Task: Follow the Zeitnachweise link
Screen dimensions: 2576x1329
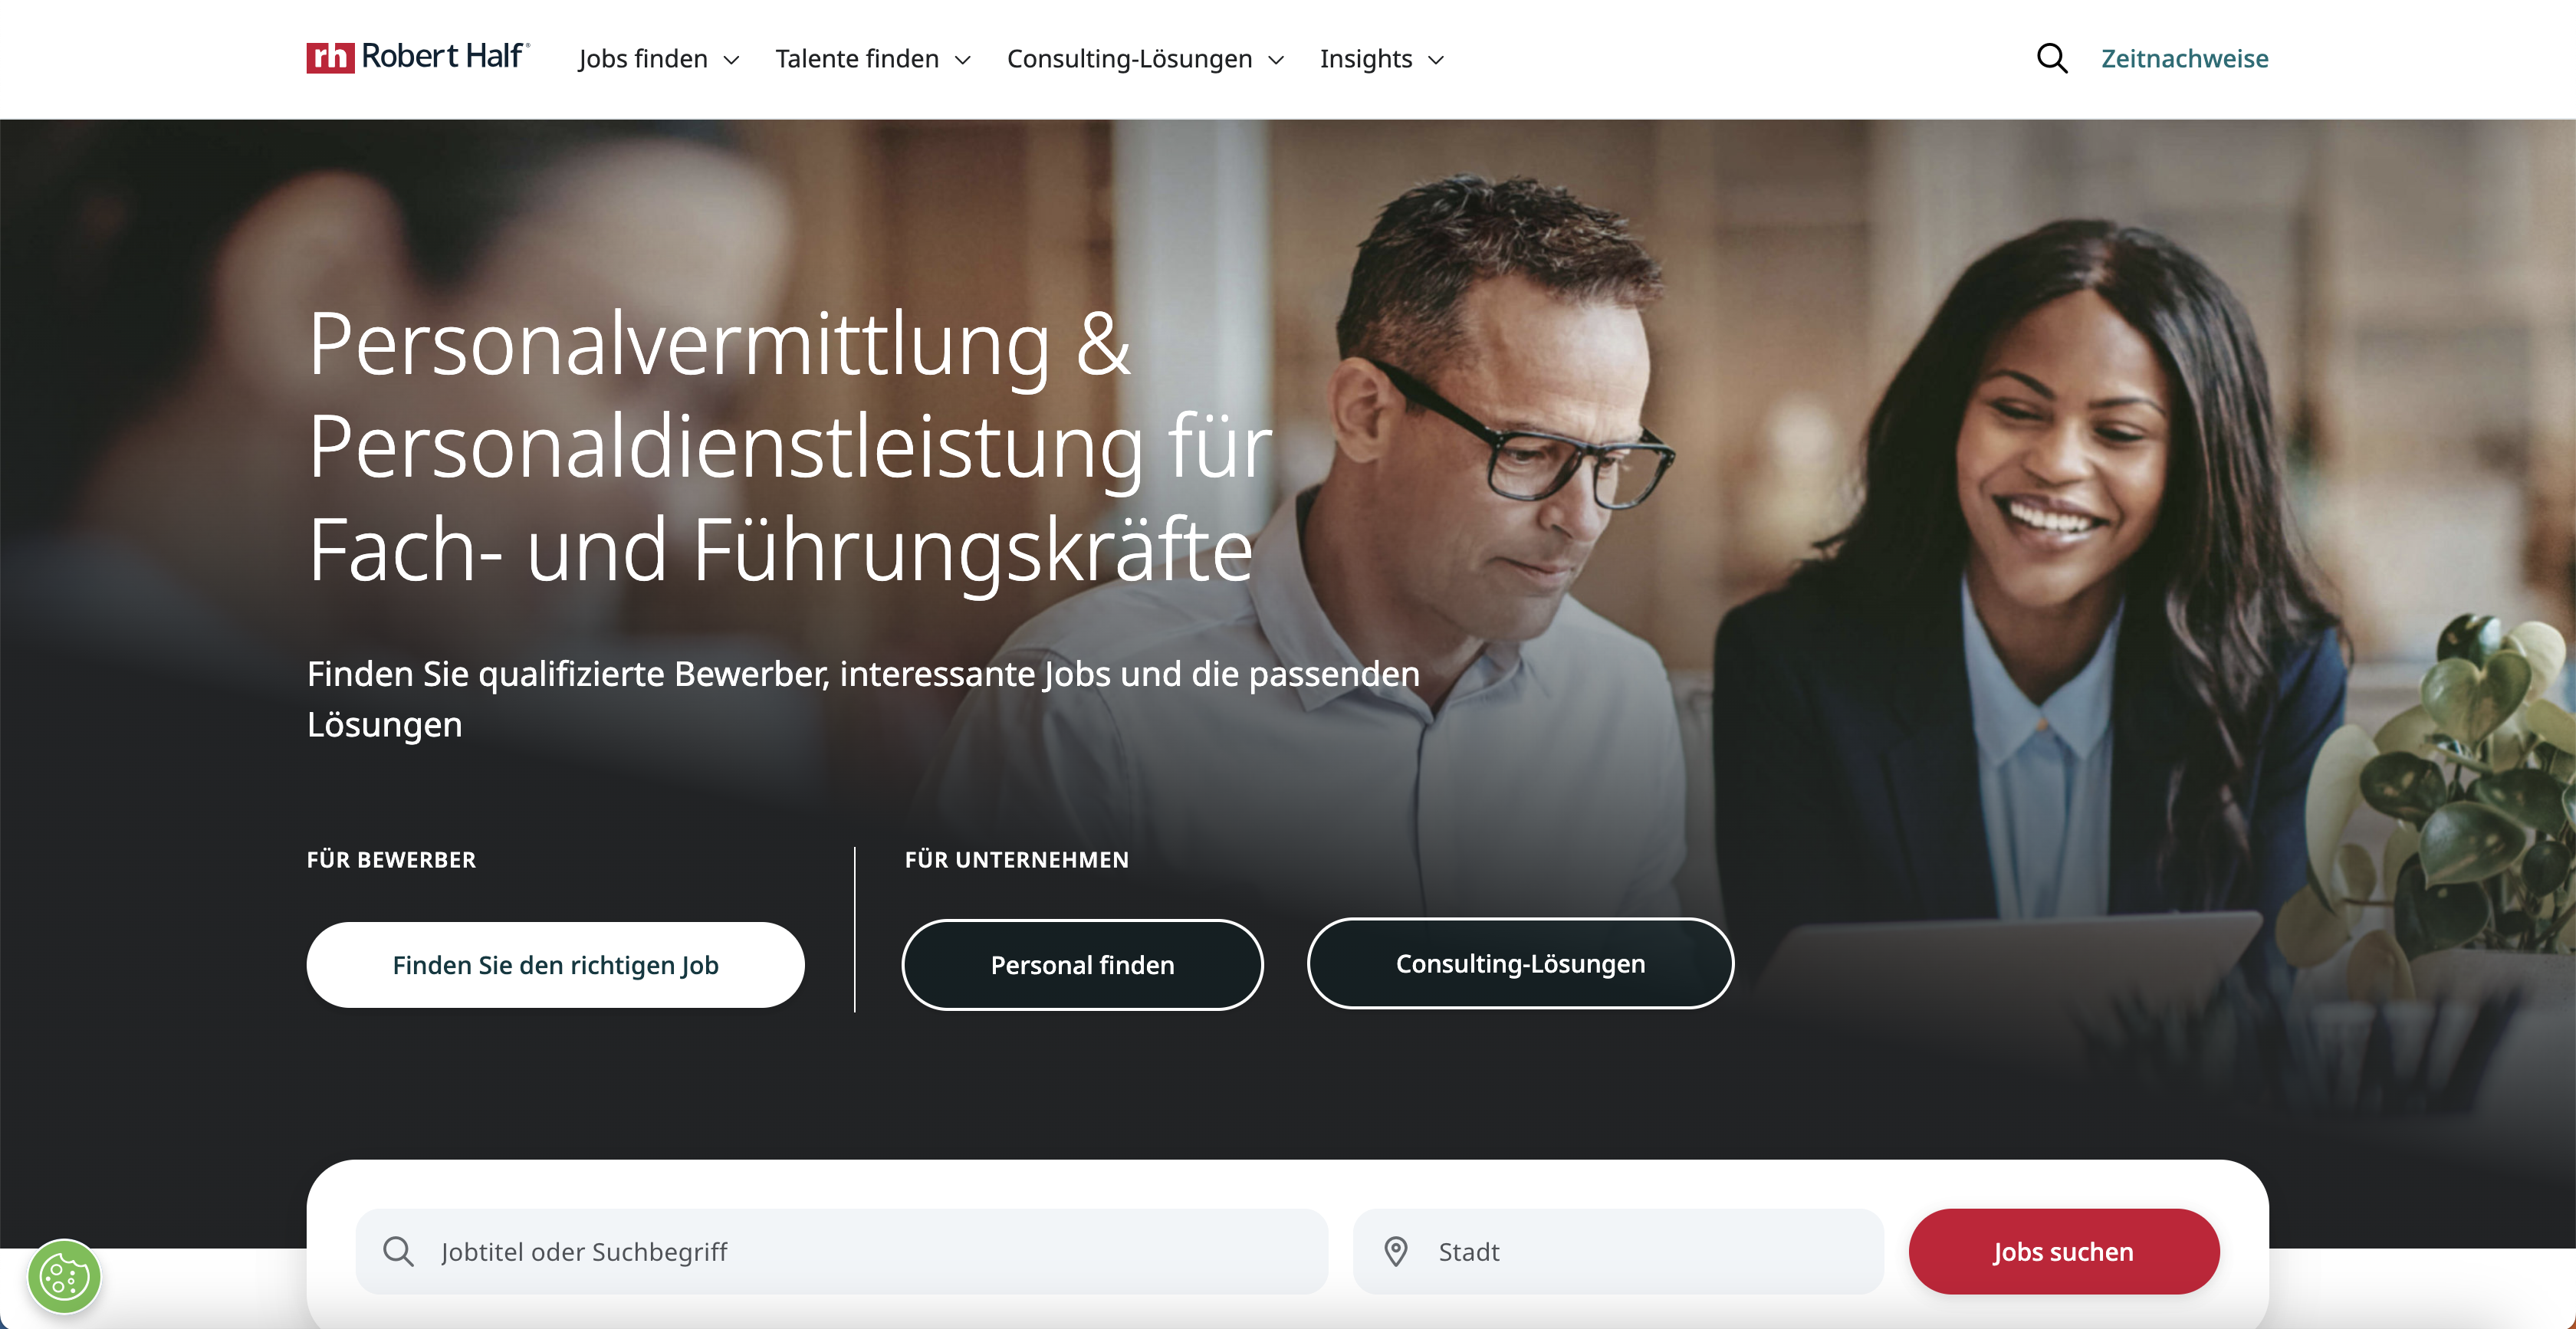Action: pos(2184,58)
